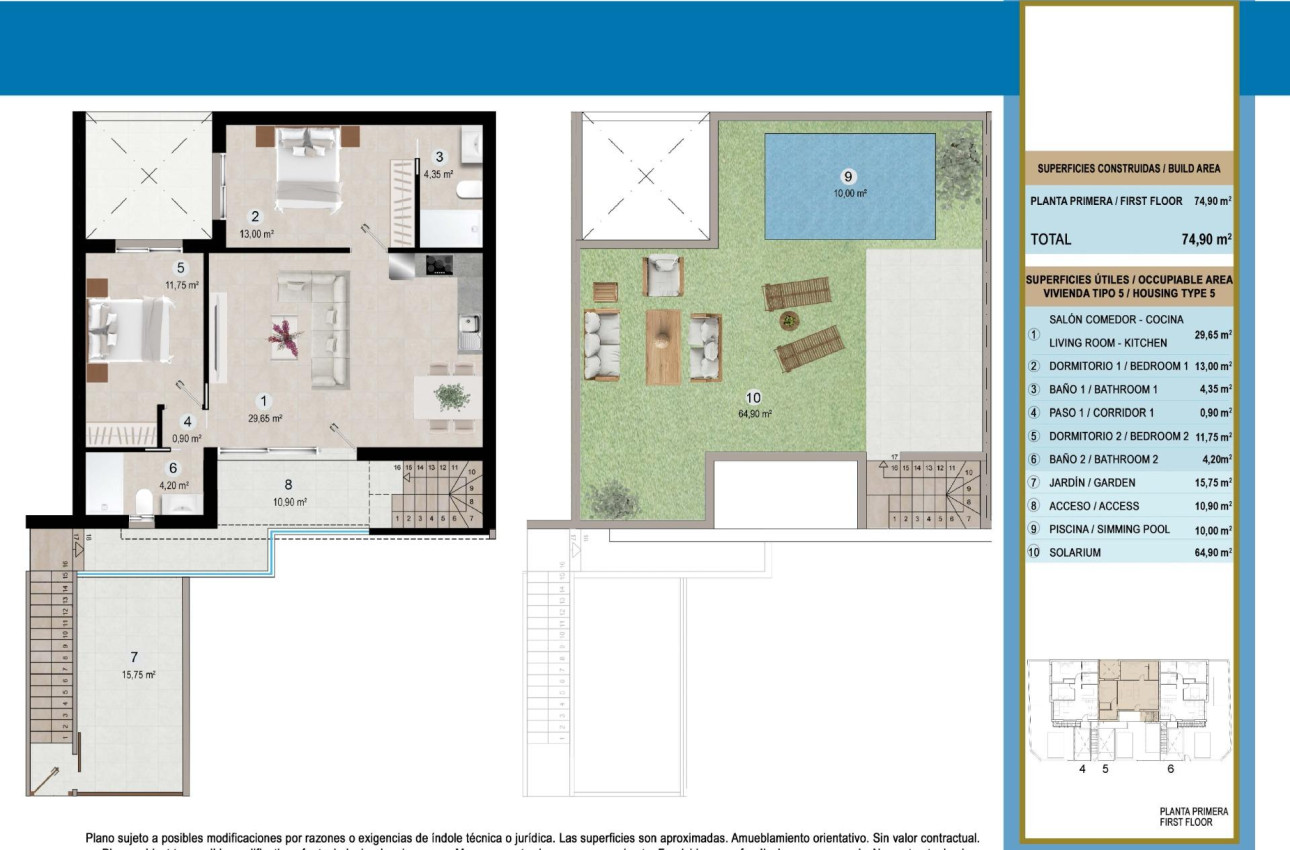The image size is (1290, 850).
Task: Click key plan unit label '4'
Action: tap(1082, 769)
